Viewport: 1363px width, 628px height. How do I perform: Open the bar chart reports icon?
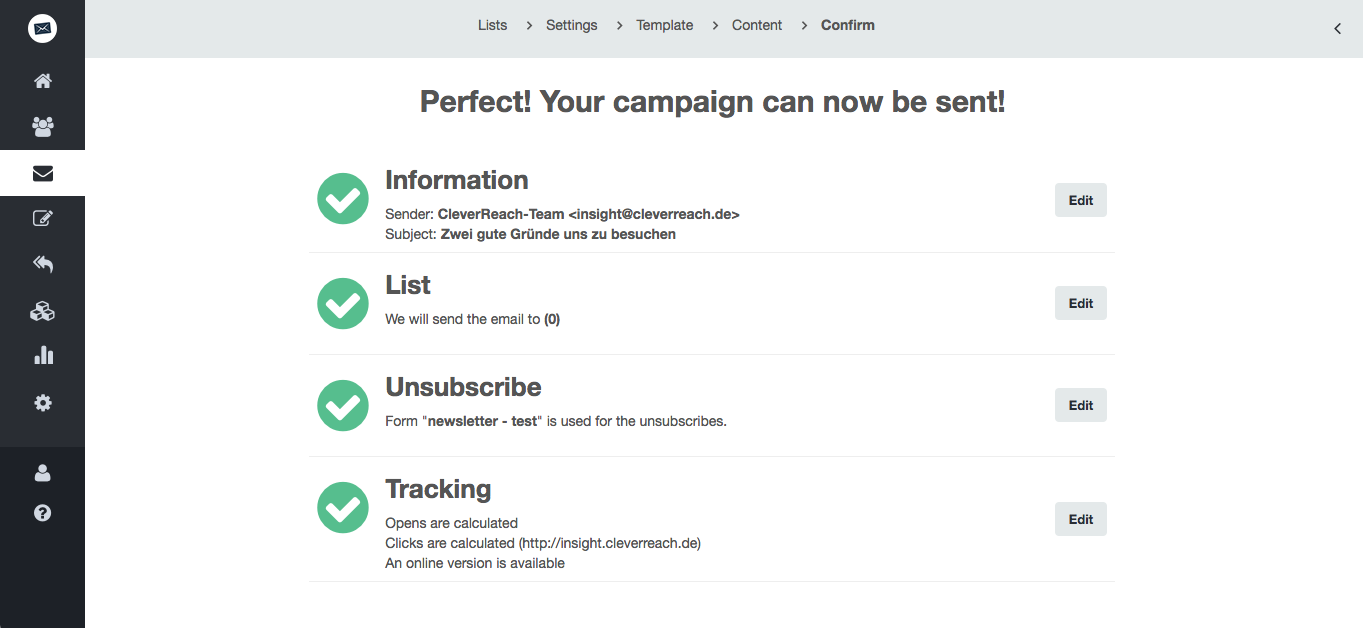pos(42,355)
